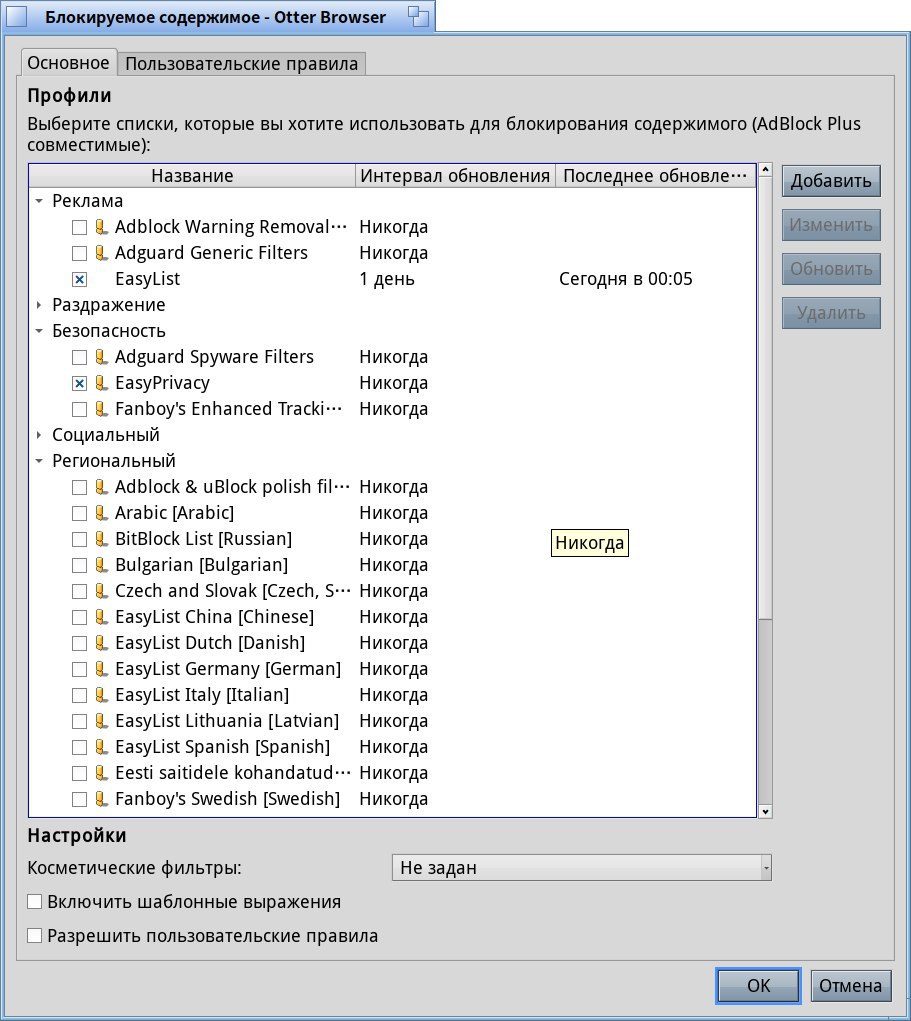This screenshot has height=1021, width=911.
Task: Sort by 'Интервал обновления' column header
Action: tap(455, 176)
